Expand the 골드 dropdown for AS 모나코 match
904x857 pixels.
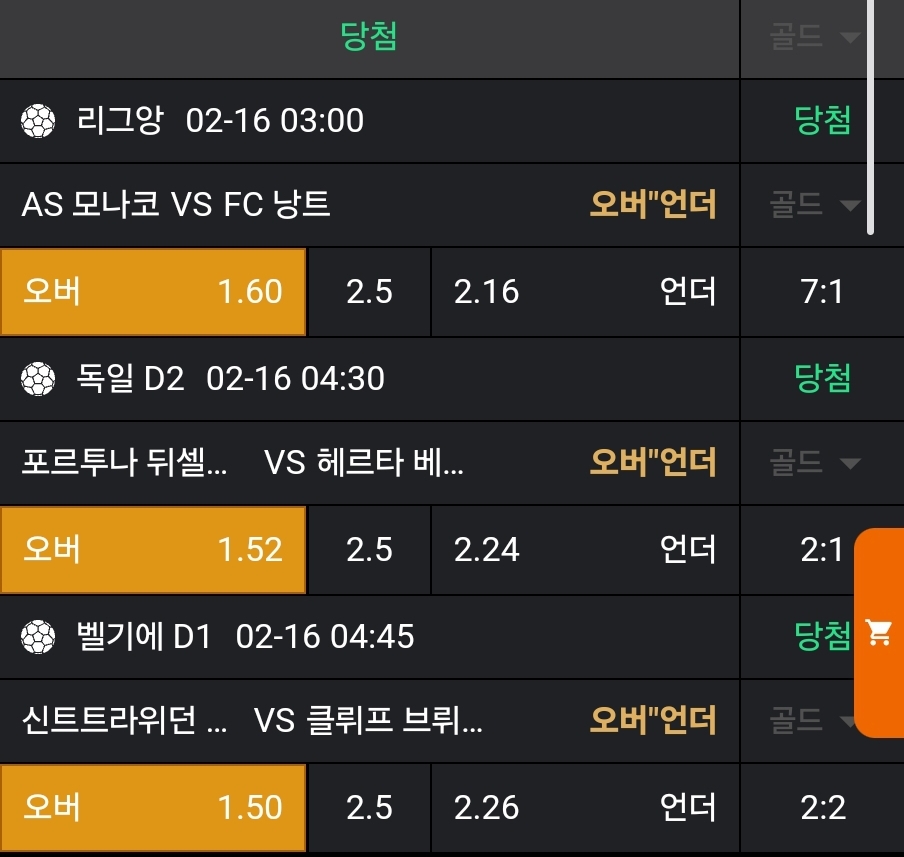[814, 205]
